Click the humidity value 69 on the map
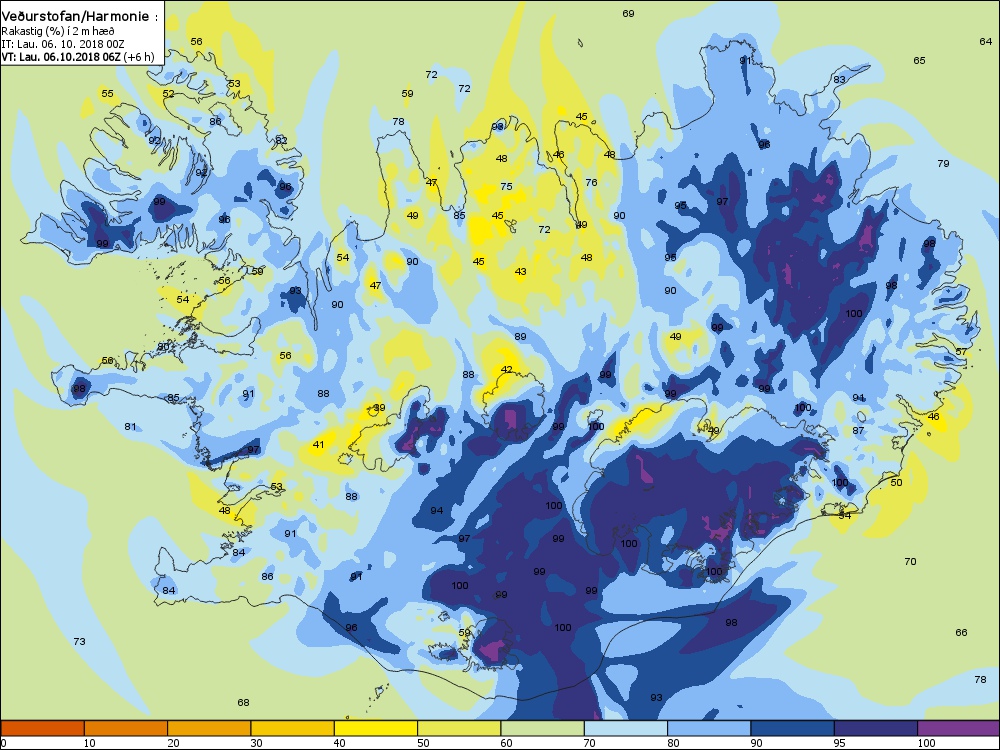This screenshot has height=750, width=1000. pos(628,13)
